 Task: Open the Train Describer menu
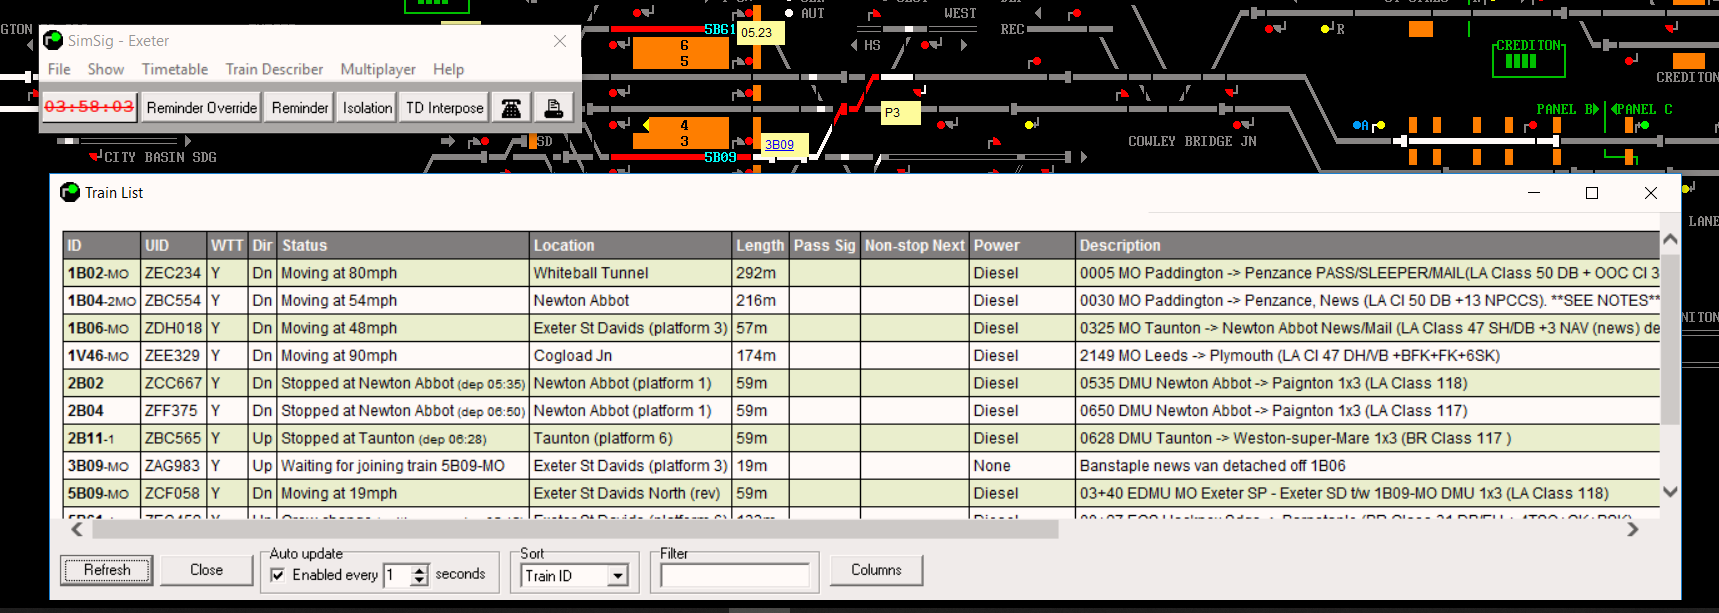click(274, 69)
